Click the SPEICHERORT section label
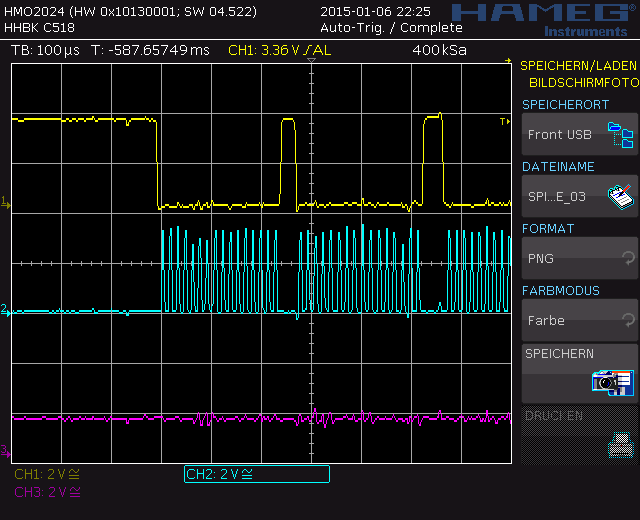 click(x=565, y=105)
